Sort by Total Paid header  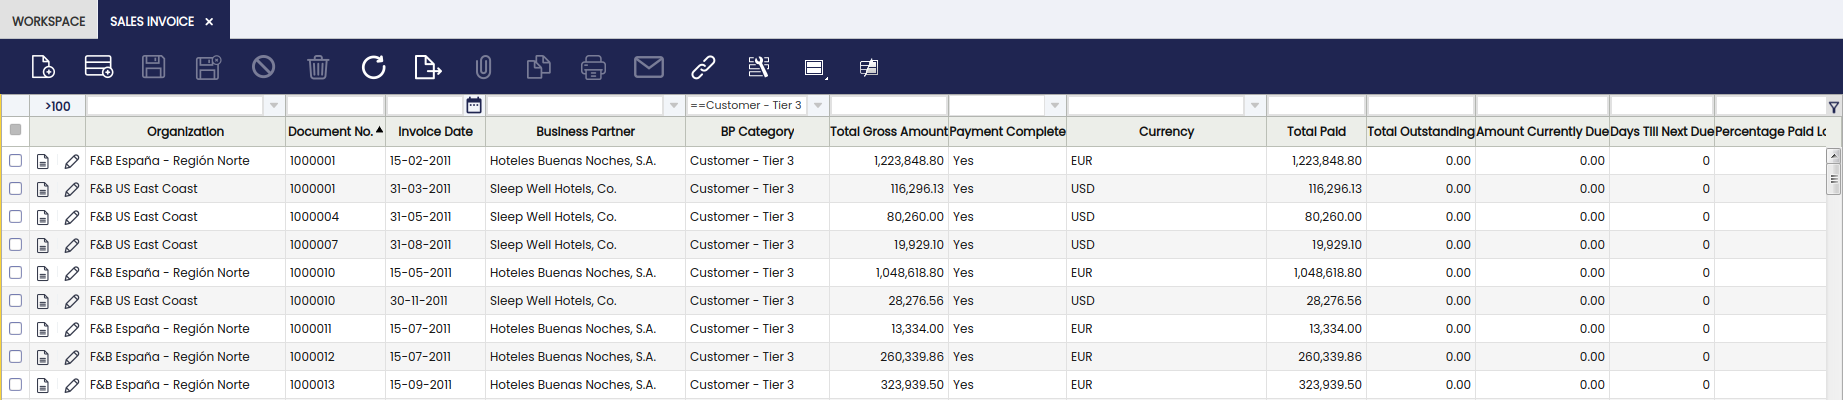[1316, 131]
